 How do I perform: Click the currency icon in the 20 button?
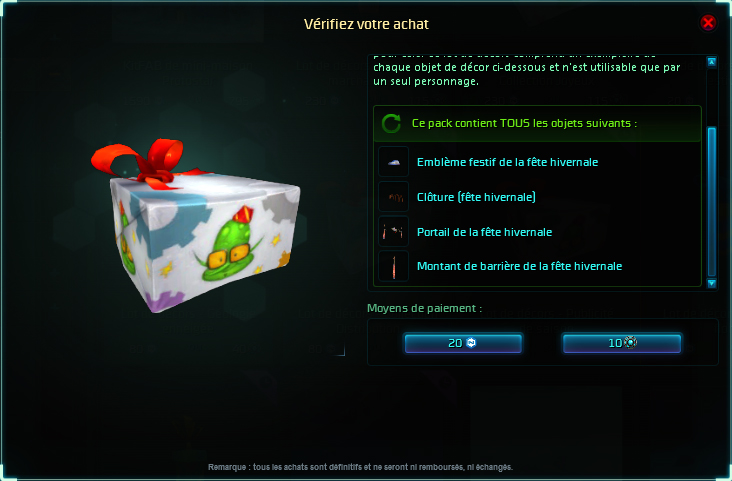click(x=471, y=343)
